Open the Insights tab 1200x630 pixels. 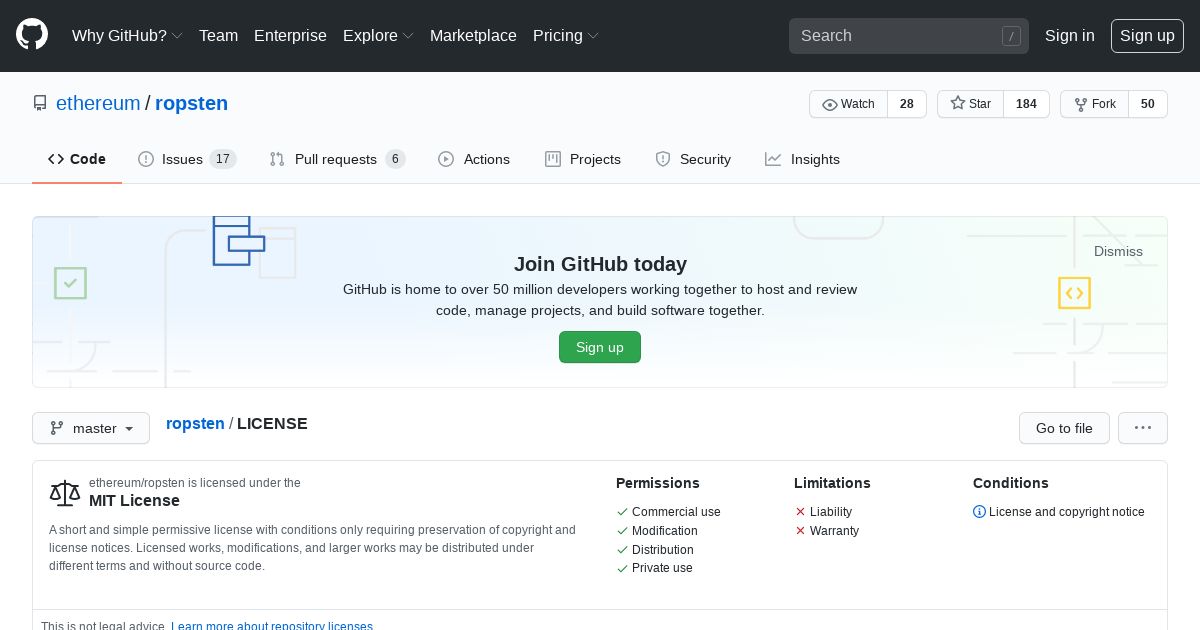802,159
